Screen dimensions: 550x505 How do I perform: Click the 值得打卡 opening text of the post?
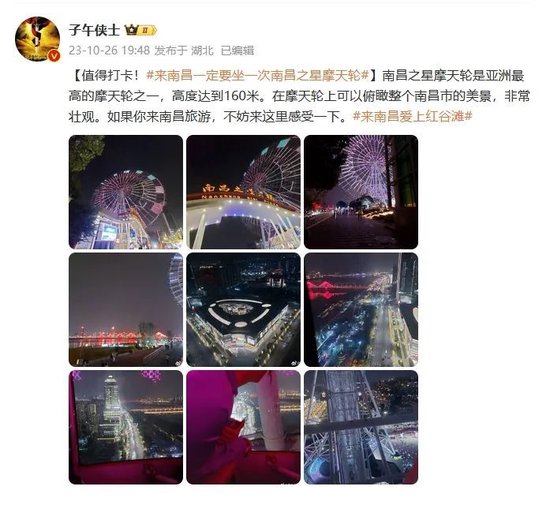107,75
